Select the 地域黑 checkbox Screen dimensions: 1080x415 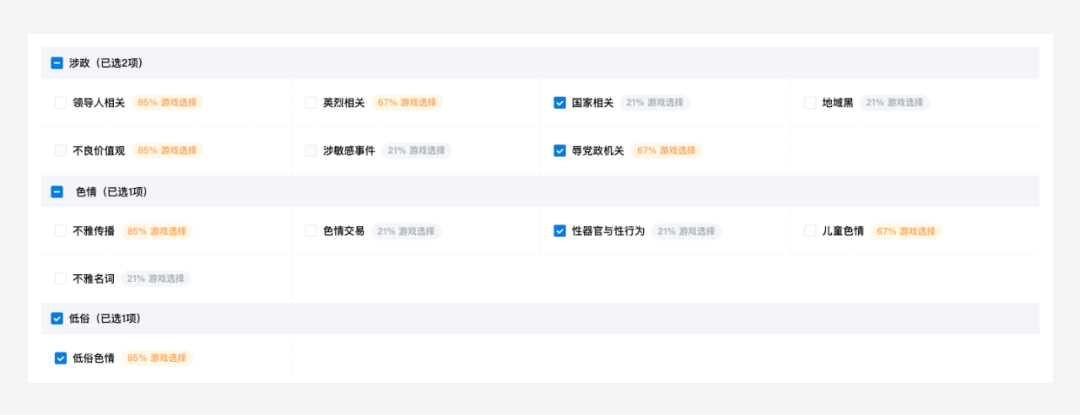[810, 103]
